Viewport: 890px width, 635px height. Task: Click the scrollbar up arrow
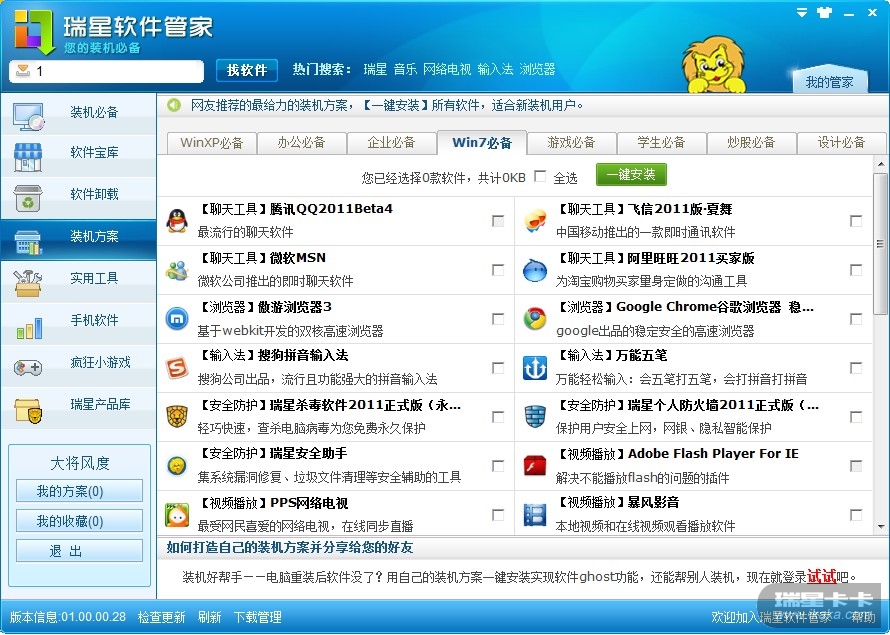(x=880, y=165)
